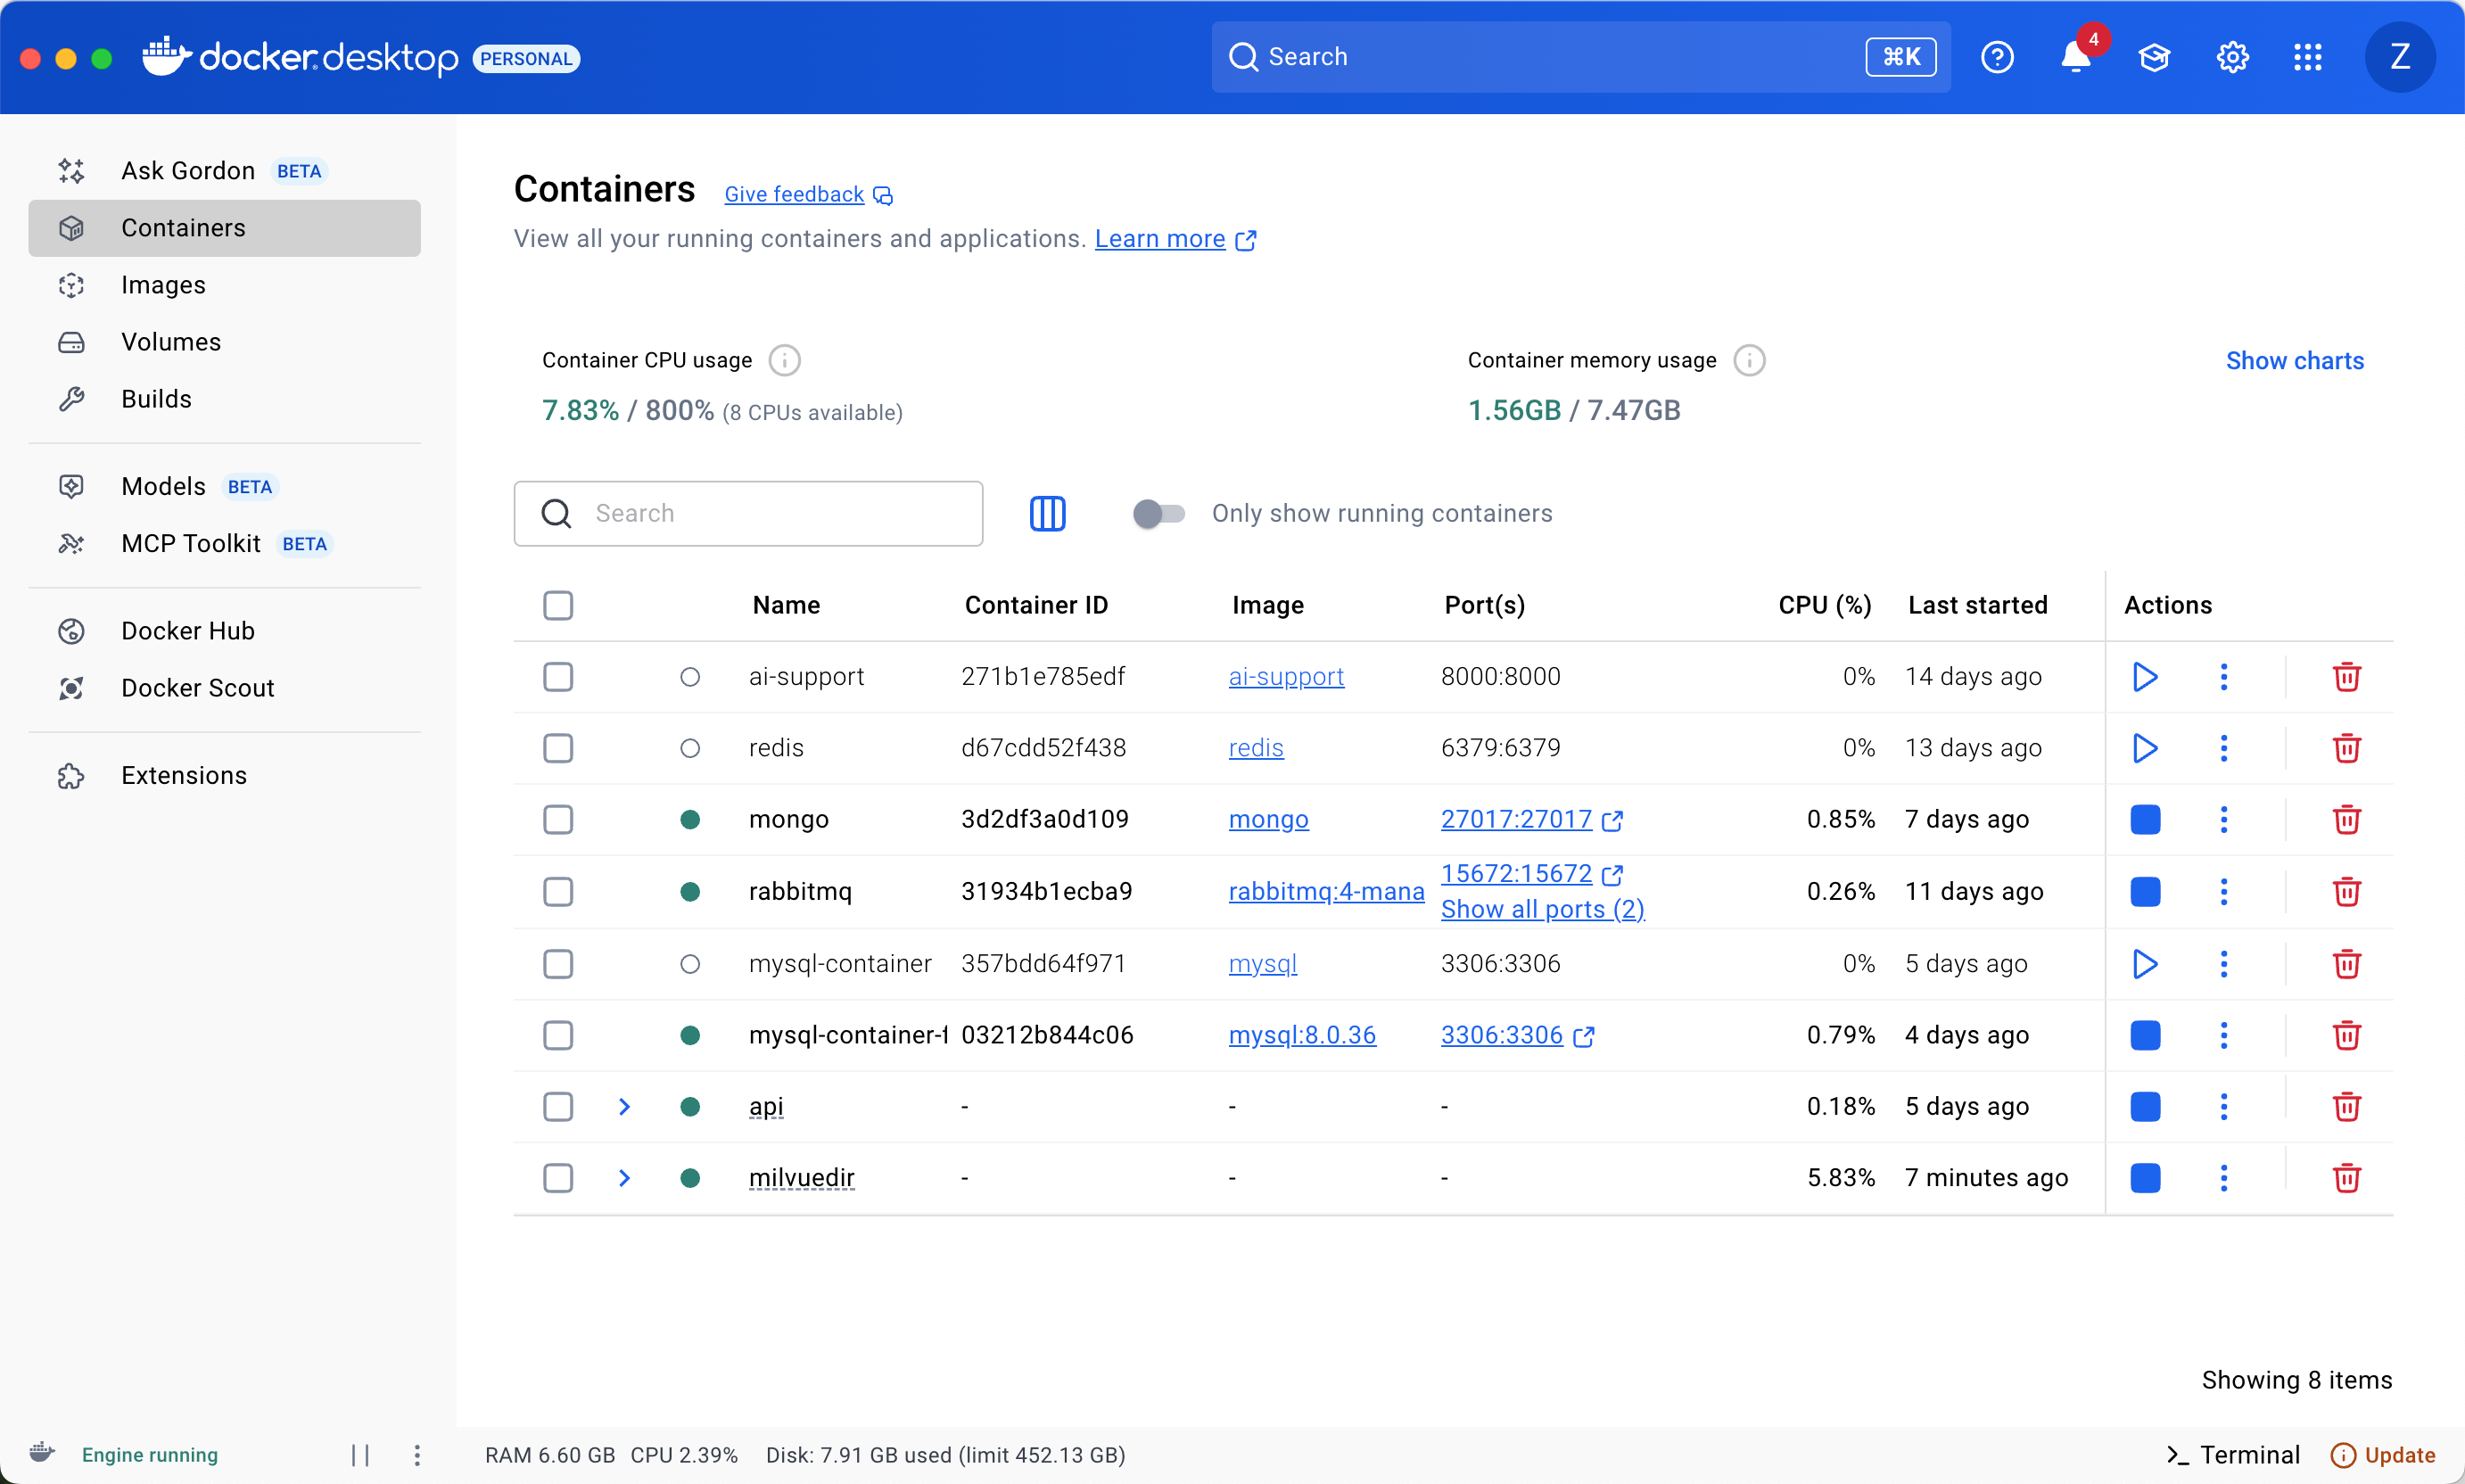Delete the ai-support container
Image resolution: width=2465 pixels, height=1484 pixels.
click(x=2346, y=677)
